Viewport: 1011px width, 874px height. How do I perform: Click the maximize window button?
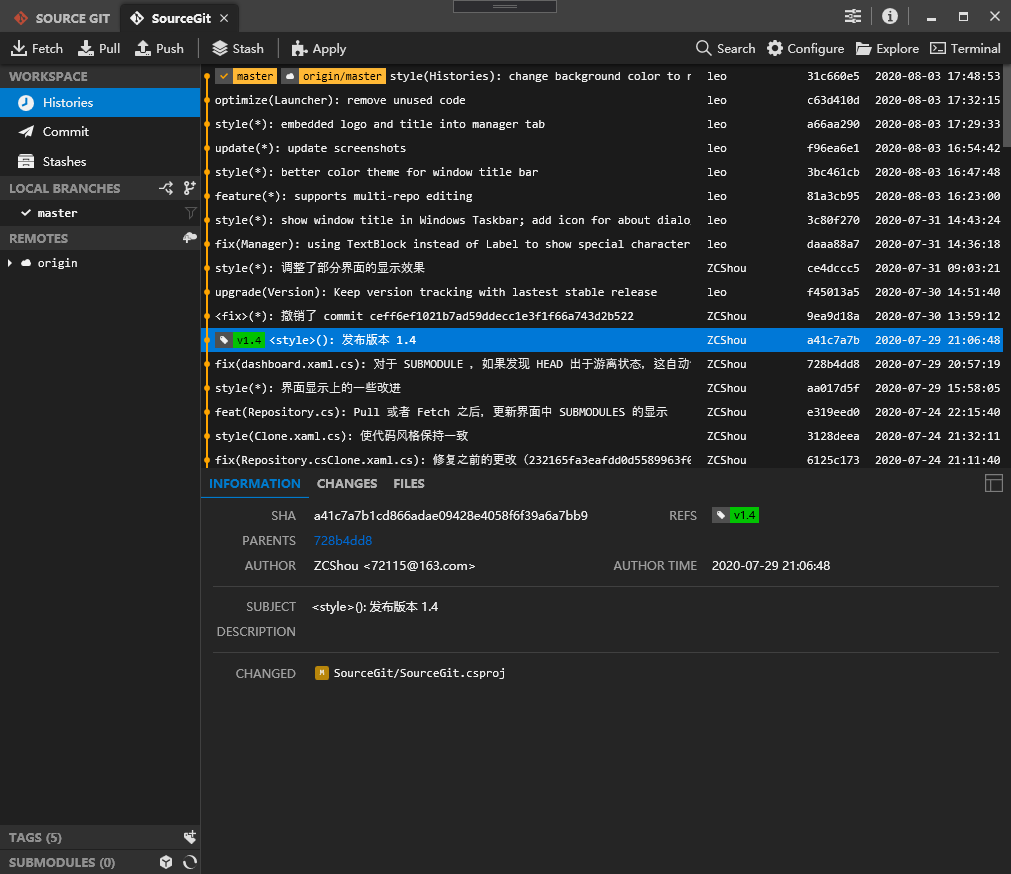963,17
